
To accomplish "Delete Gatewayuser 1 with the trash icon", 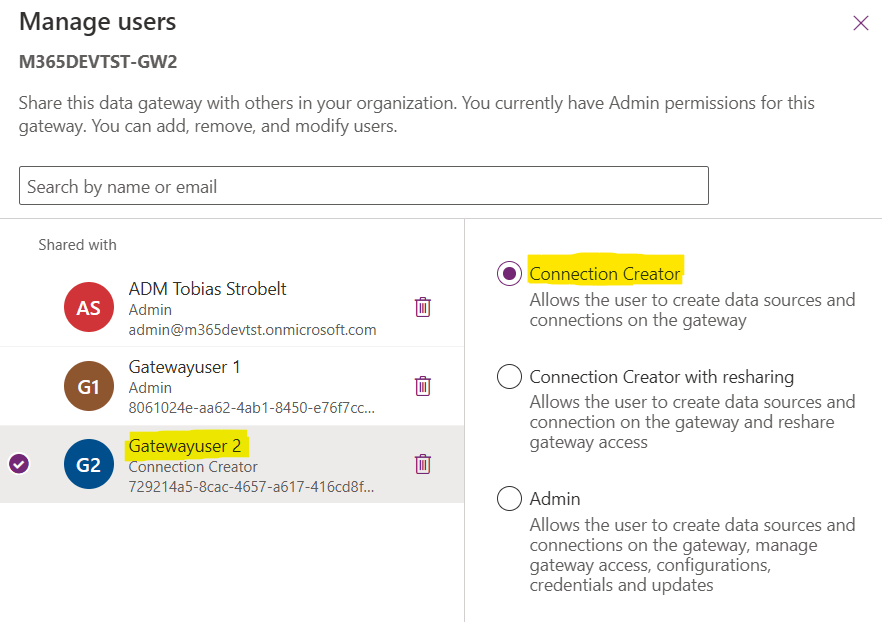I will (x=422, y=386).
